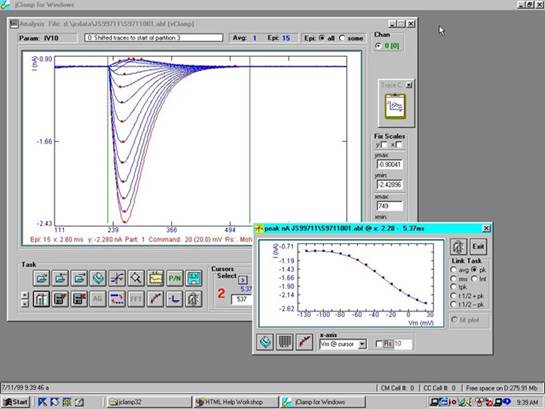Screen dimensions: 545x409
Task: Select Chan 0 radio button
Action: 379,46
